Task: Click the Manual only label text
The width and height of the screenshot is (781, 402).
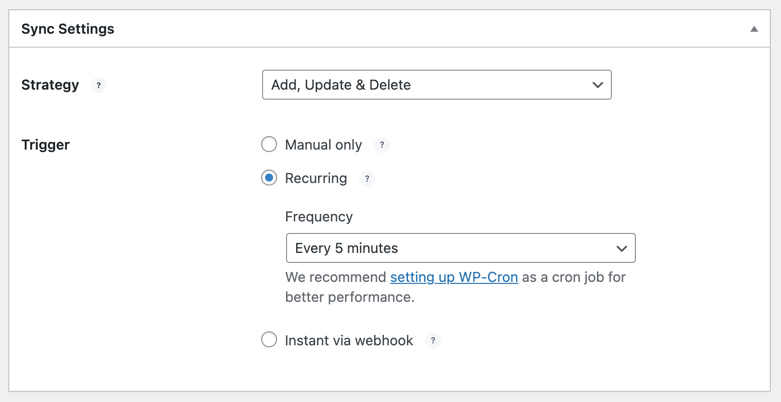Action: (x=323, y=145)
